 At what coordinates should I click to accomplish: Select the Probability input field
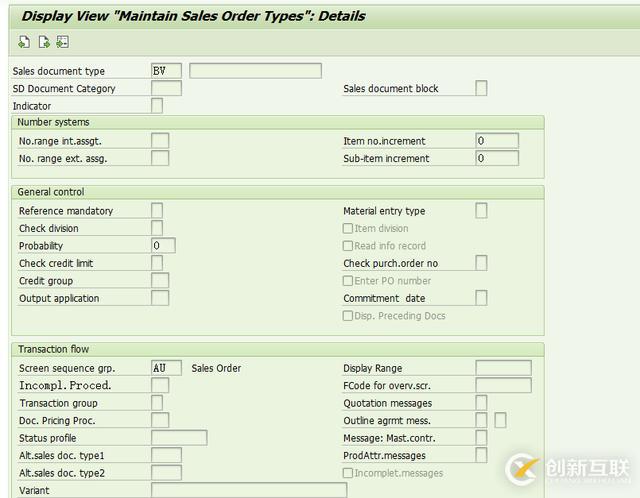click(x=163, y=246)
